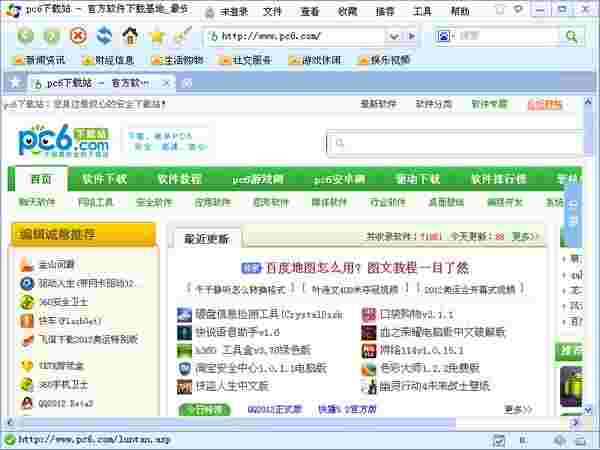Open 血之荣耀电脑版中文破解版 link
Image resolution: width=600 pixels, height=450 pixels.
[x=442, y=332]
